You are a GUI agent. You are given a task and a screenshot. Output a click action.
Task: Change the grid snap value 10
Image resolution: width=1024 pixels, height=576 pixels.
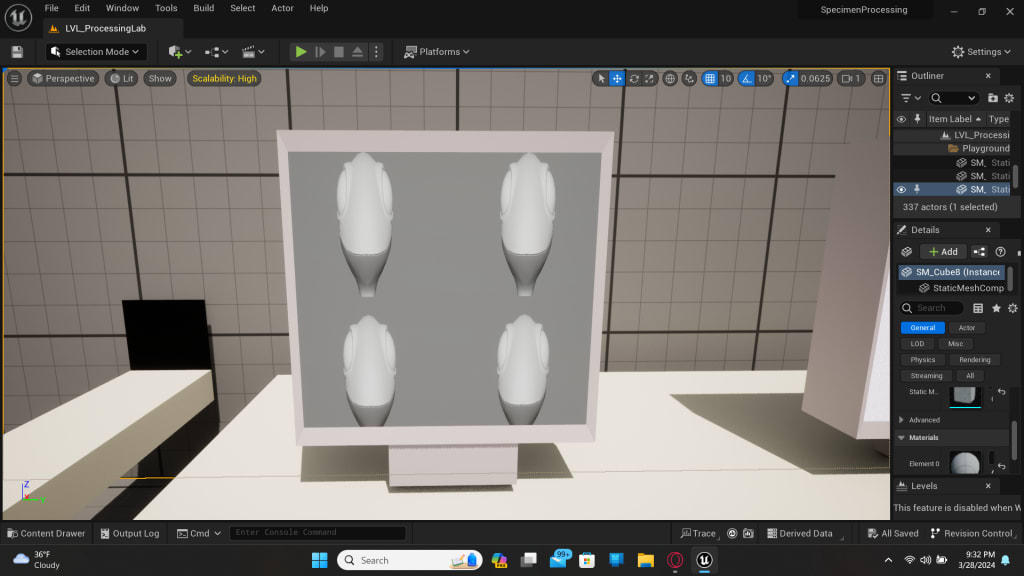[726, 78]
